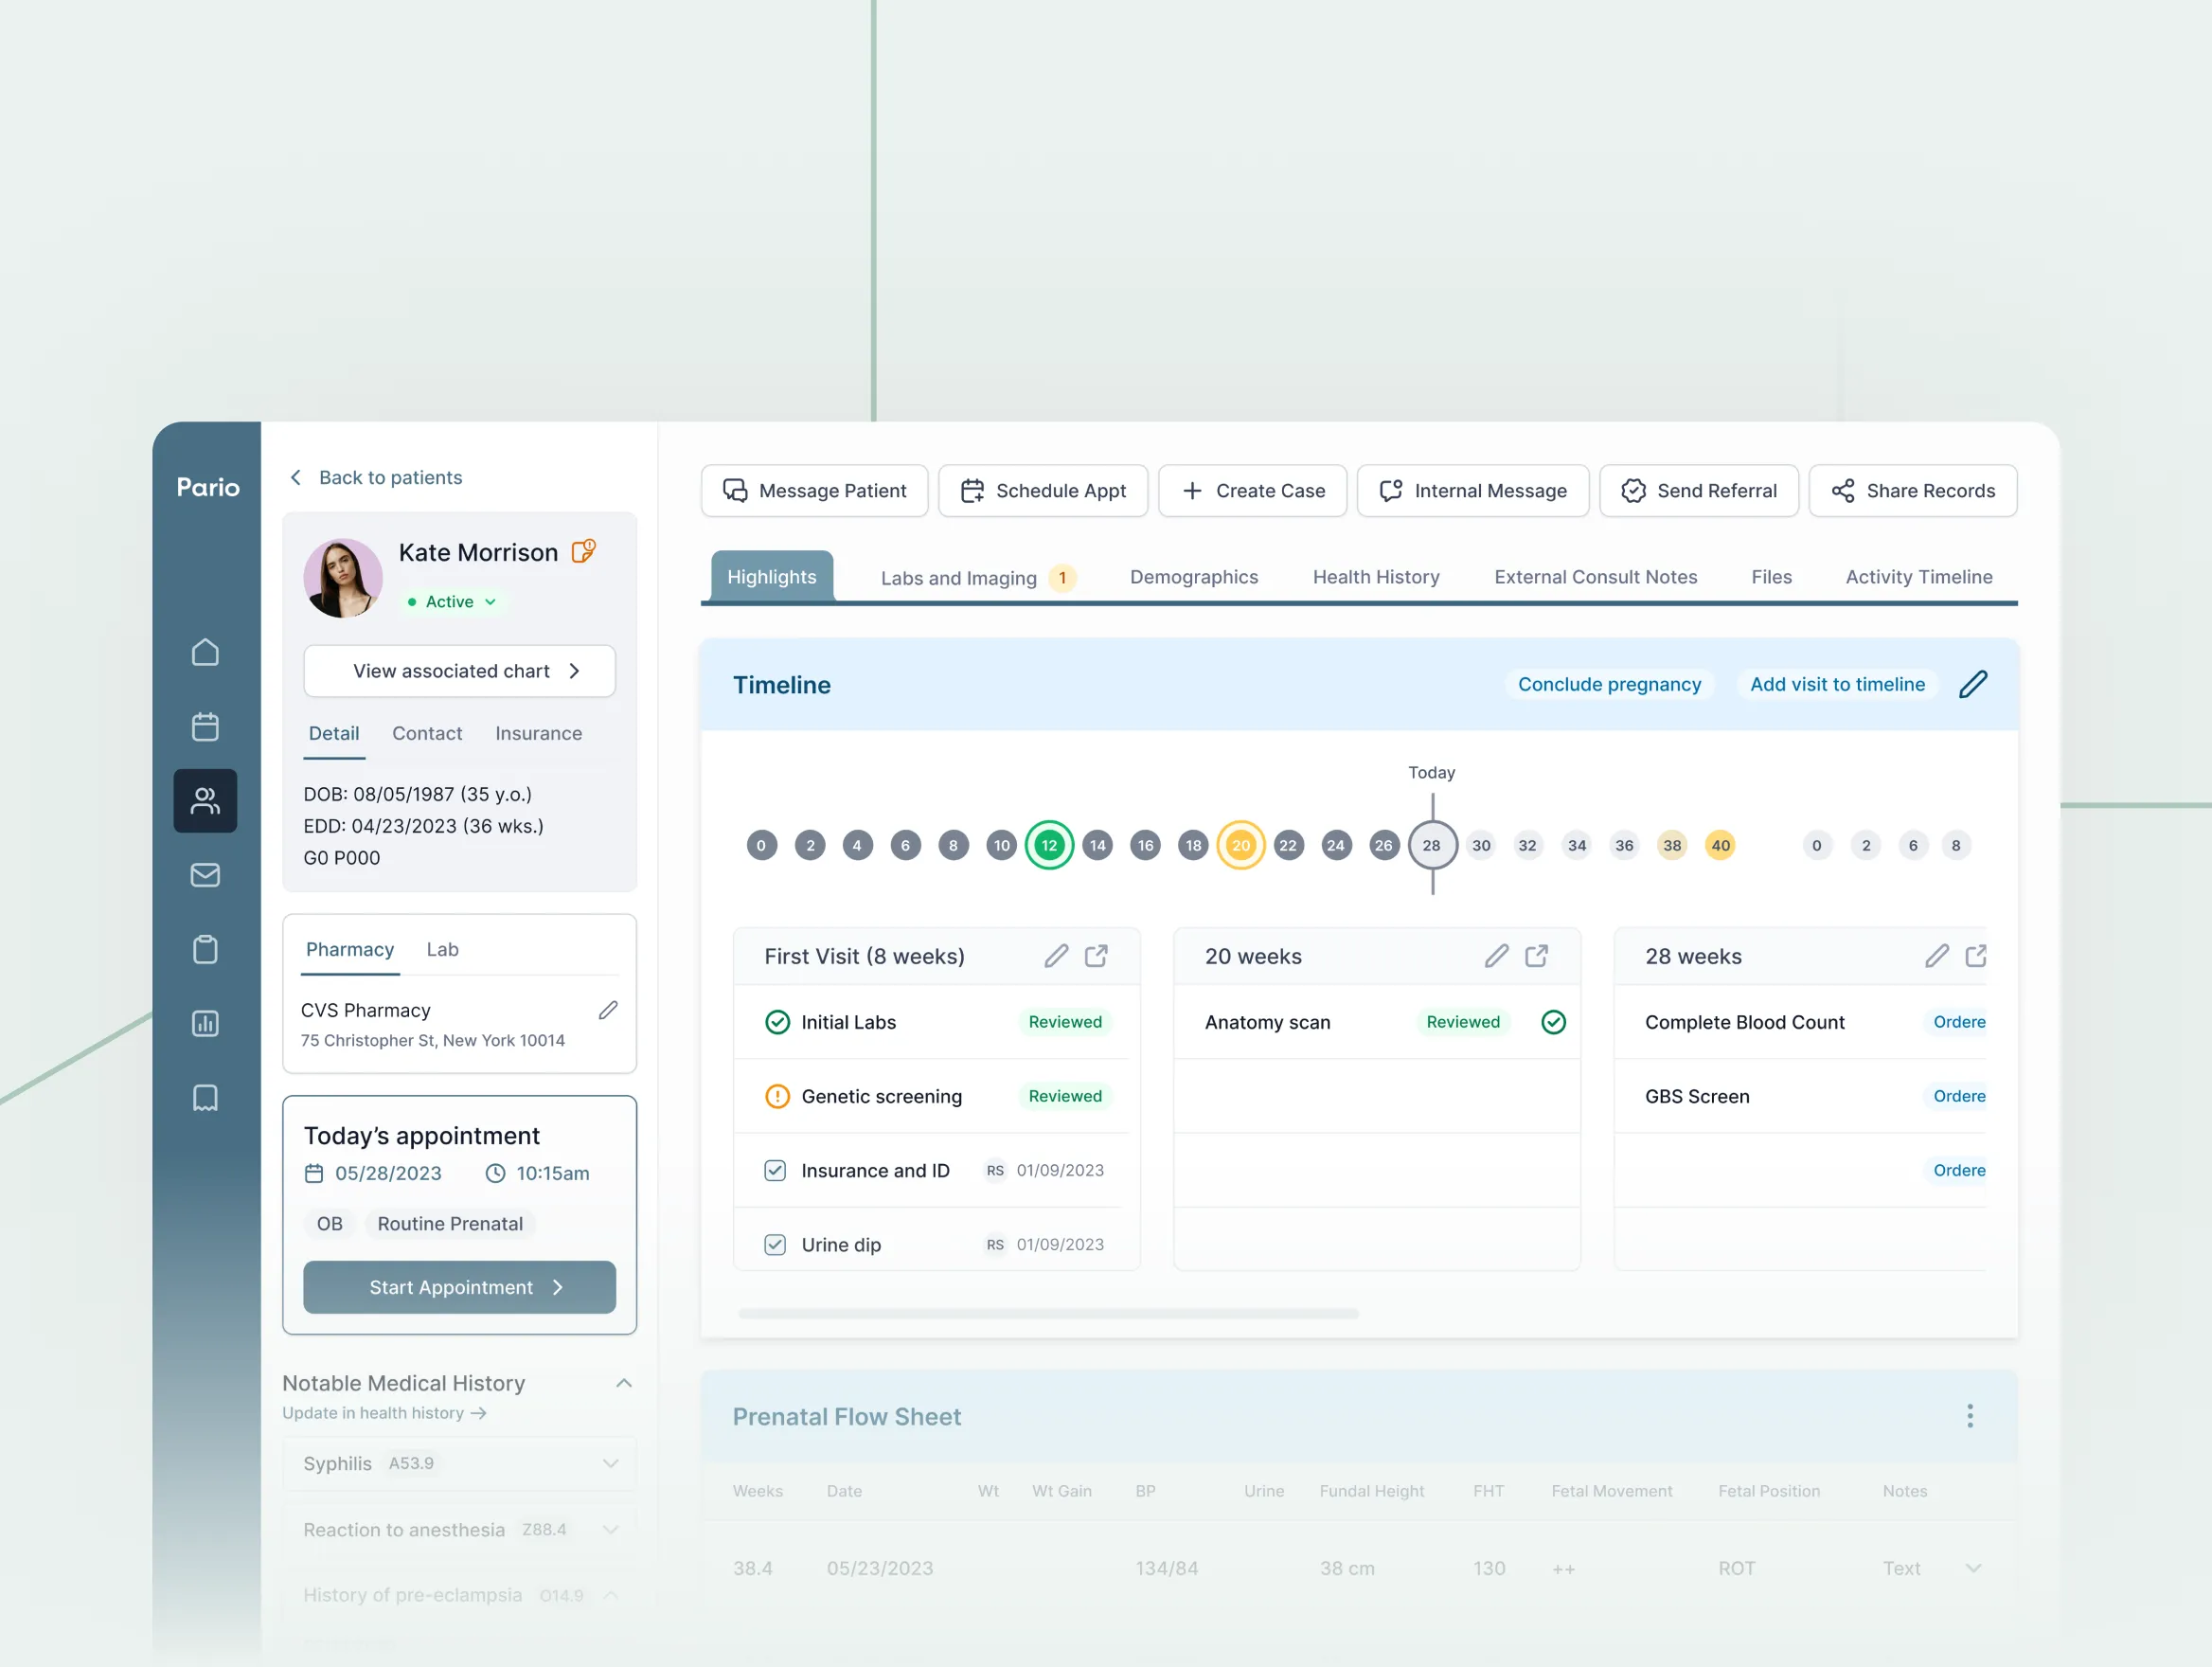
Task: Open the analytics chart icon in sidebar
Action: tap(205, 1023)
